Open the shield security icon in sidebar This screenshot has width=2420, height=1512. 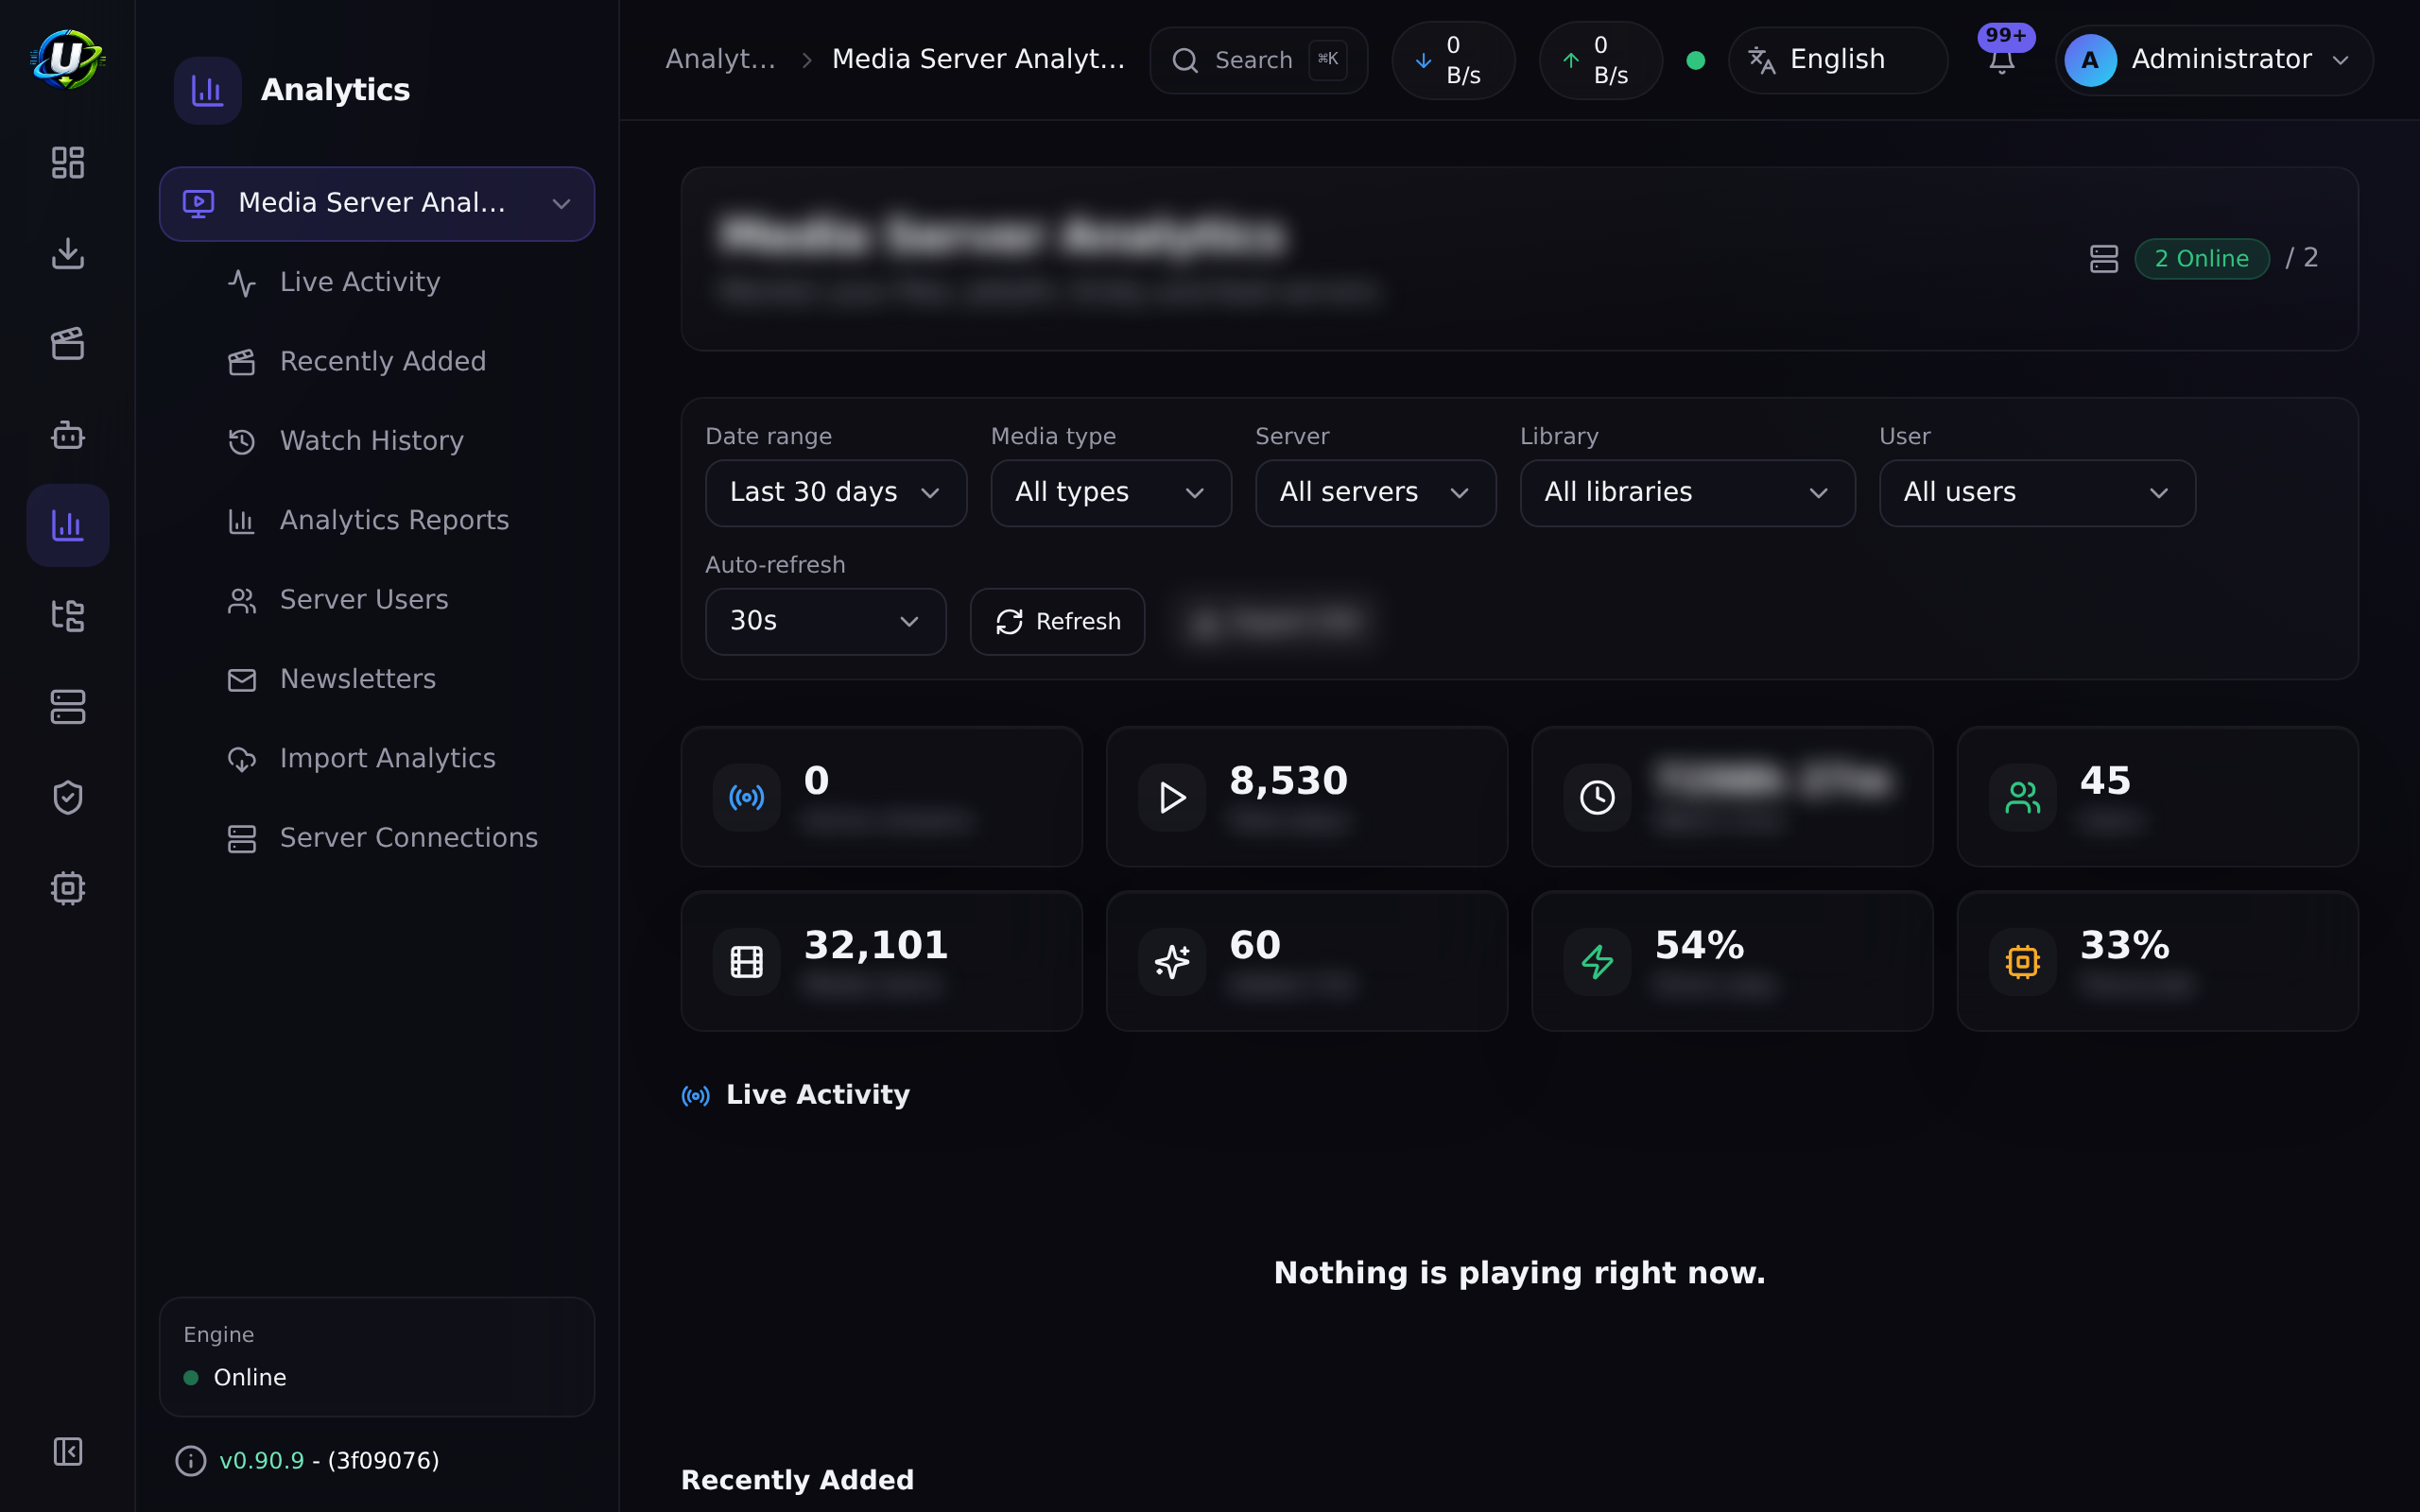(67, 798)
